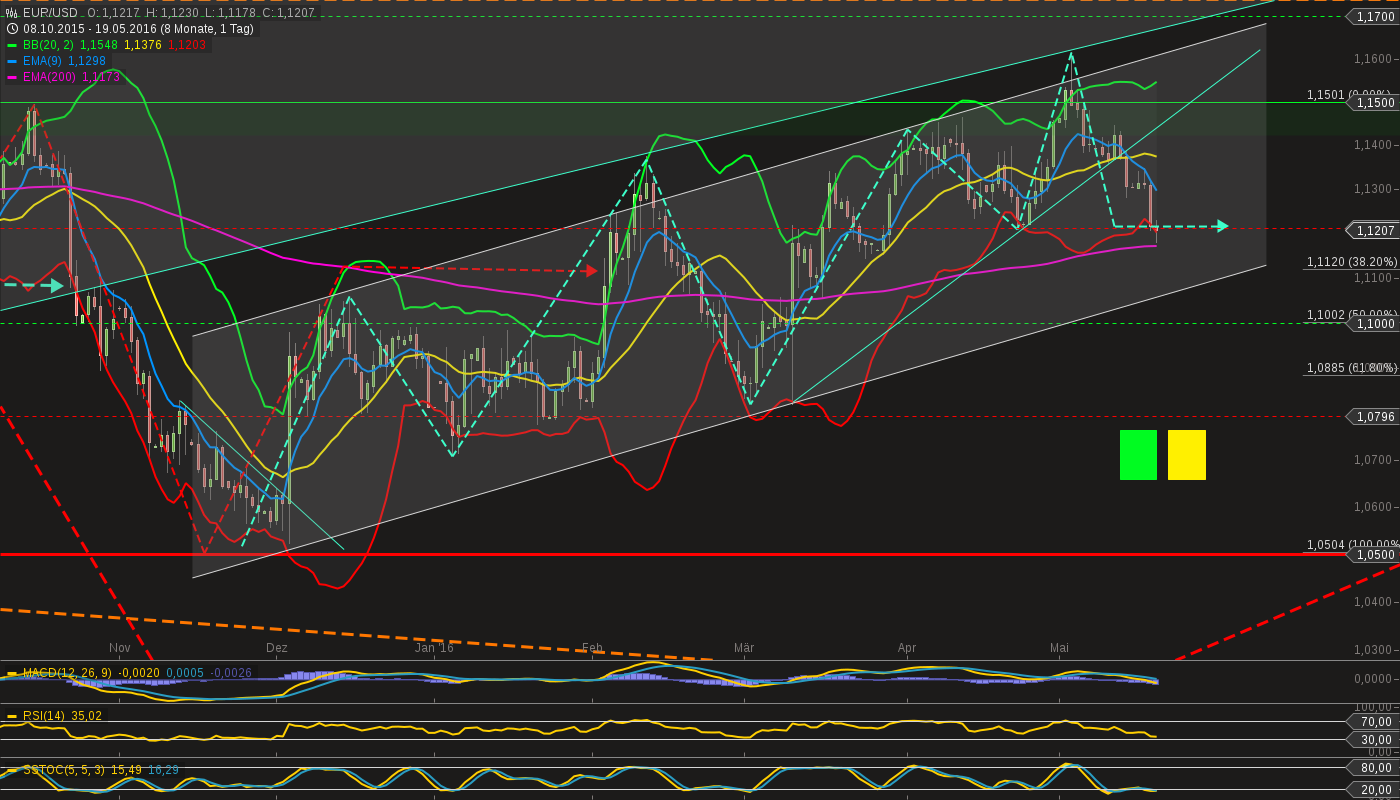This screenshot has width=1400, height=800.
Task: Click the 70,00 RSI level tag
Action: [x=1374, y=722]
